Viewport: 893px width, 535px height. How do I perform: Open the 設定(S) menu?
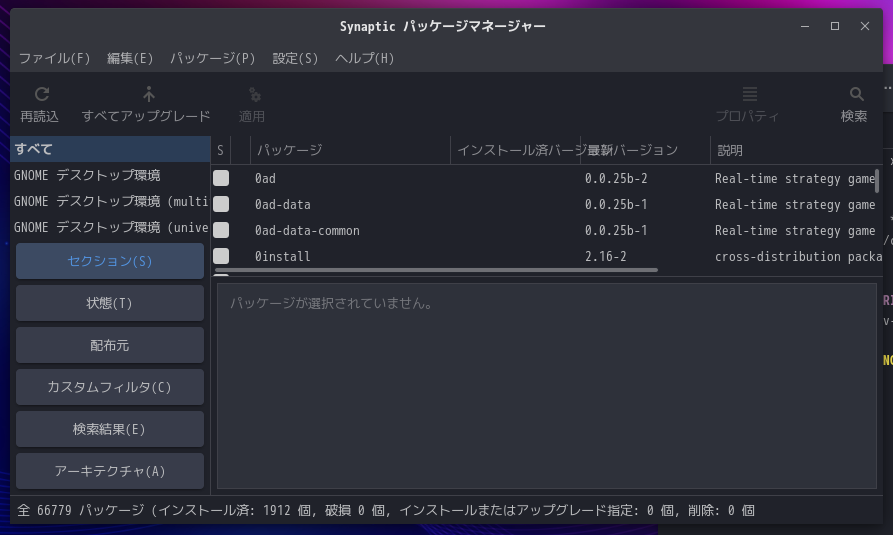click(295, 58)
